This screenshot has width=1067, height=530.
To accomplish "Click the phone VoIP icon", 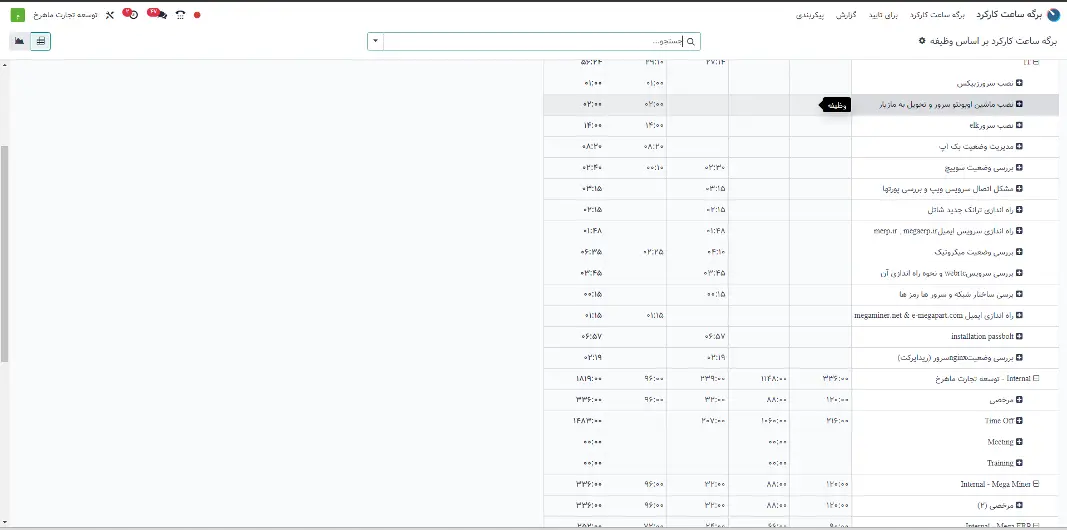I will (x=180, y=16).
